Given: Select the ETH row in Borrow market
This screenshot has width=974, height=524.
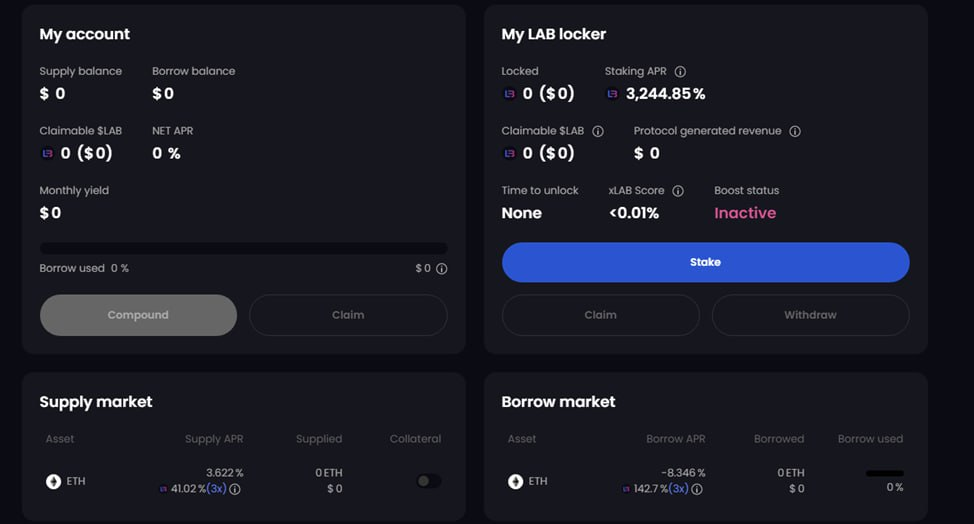Looking at the screenshot, I should 706,481.
